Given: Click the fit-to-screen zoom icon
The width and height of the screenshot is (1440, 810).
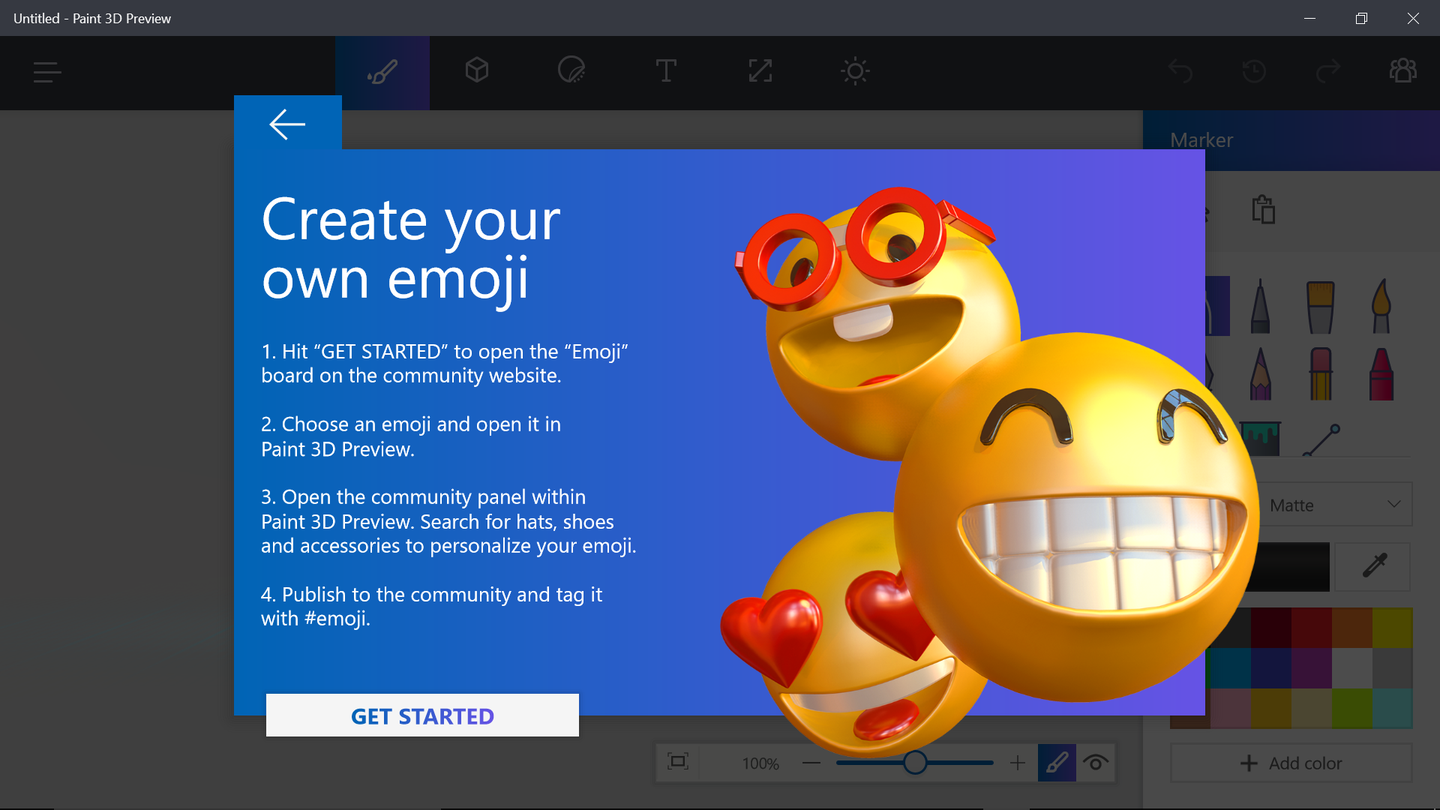Looking at the screenshot, I should click(678, 762).
